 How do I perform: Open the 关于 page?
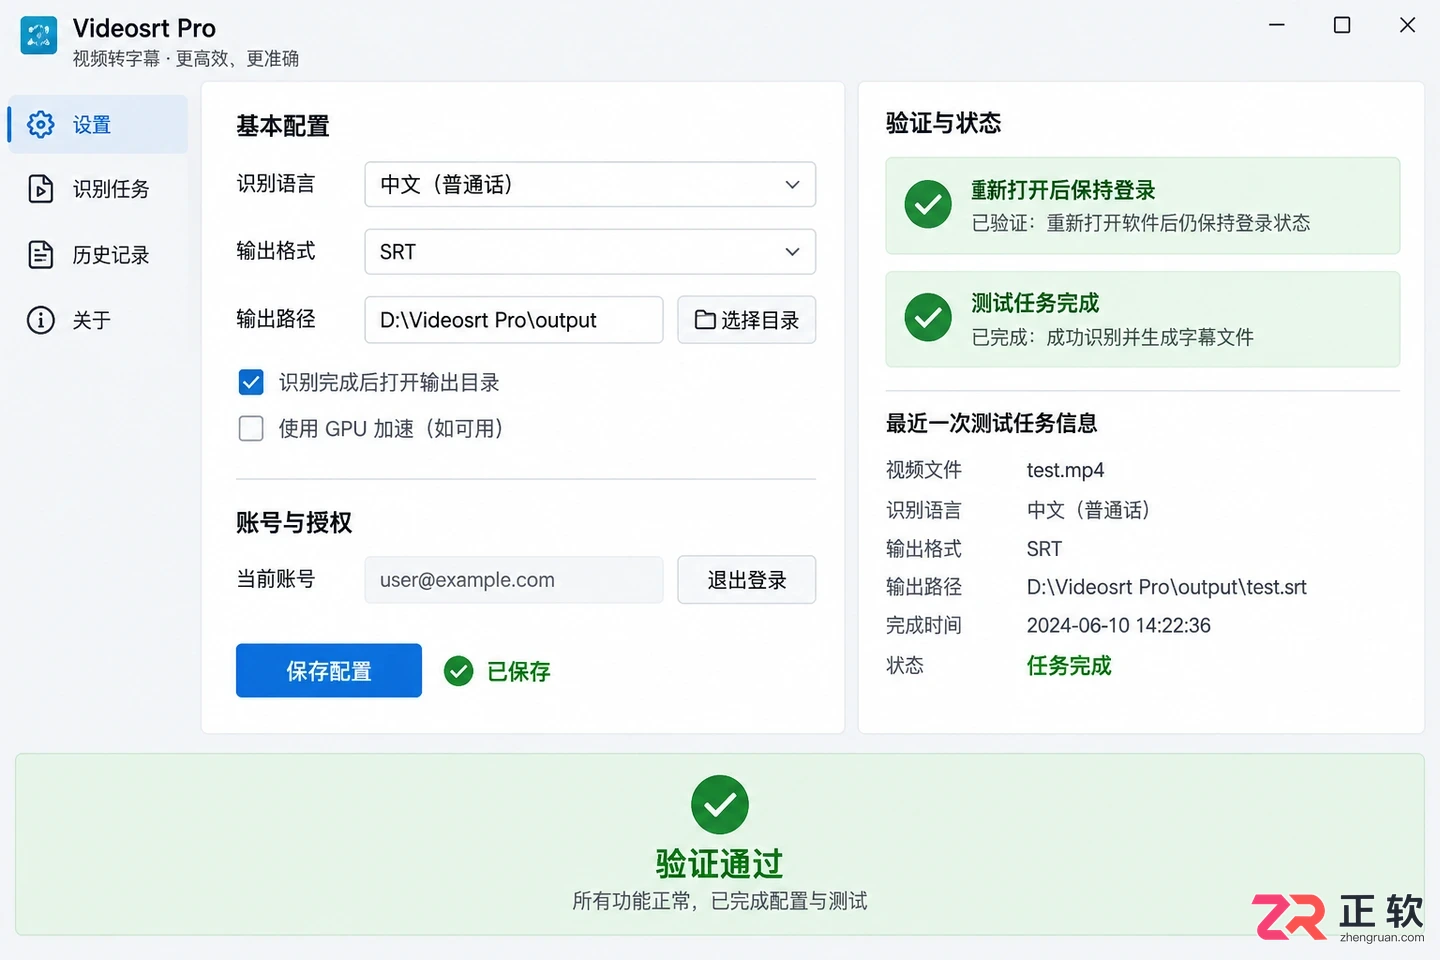coord(98,320)
